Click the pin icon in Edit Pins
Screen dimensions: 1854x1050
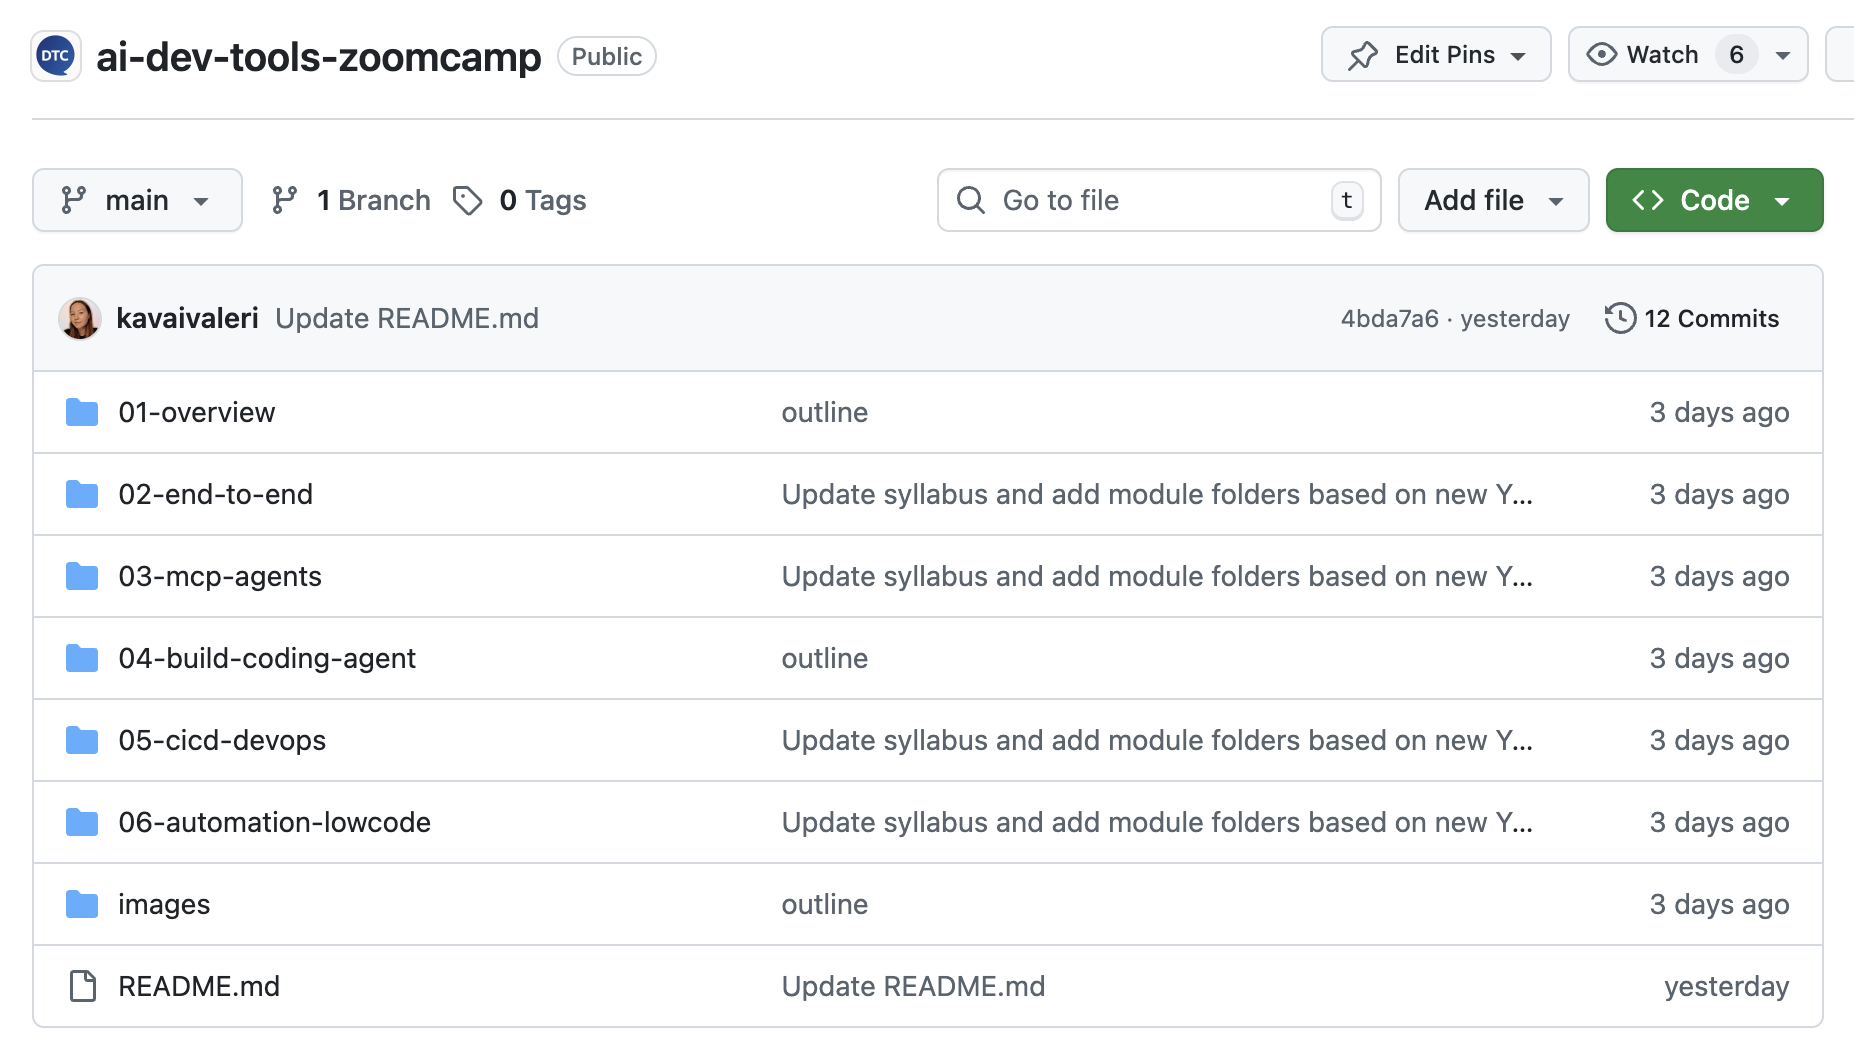1362,55
